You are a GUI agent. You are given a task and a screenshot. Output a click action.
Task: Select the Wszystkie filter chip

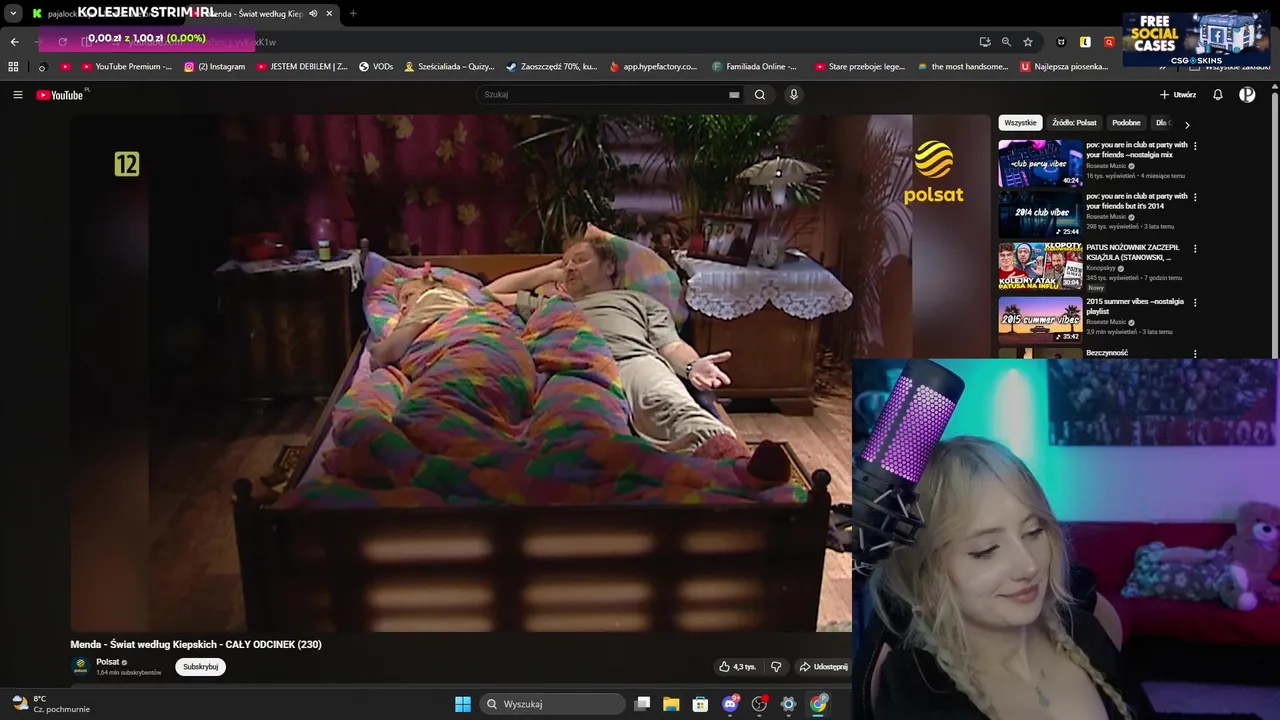(1020, 123)
